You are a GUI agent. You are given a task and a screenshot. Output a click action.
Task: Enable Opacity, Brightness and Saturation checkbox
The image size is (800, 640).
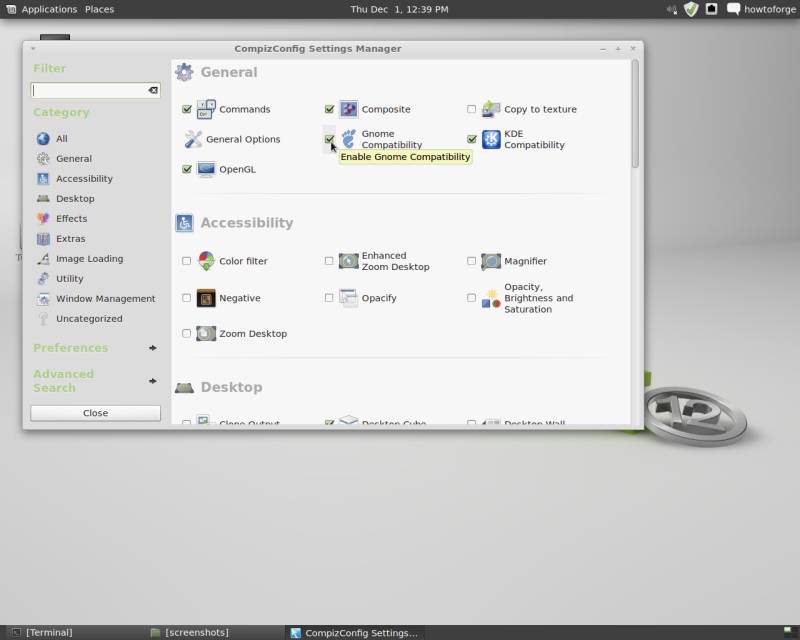click(471, 298)
